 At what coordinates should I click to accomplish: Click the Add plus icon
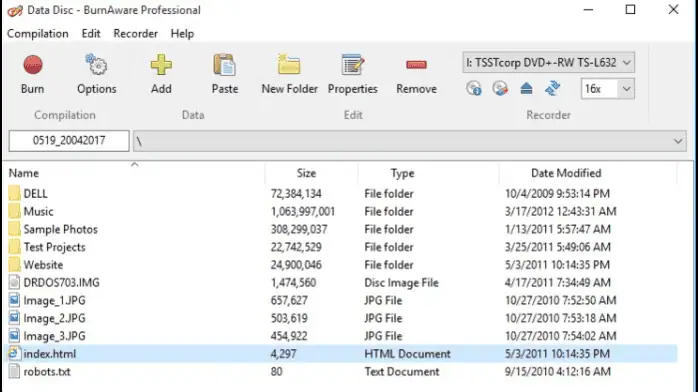[161, 65]
